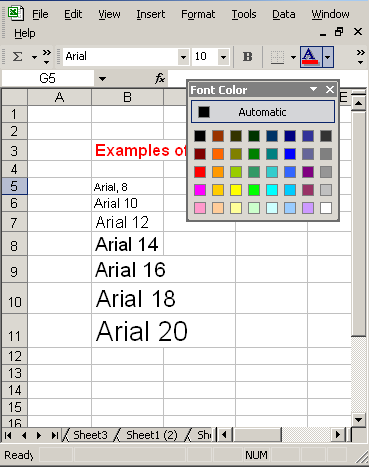Click the 'Arial 14' cell
This screenshot has height=467, width=369.
click(127, 244)
